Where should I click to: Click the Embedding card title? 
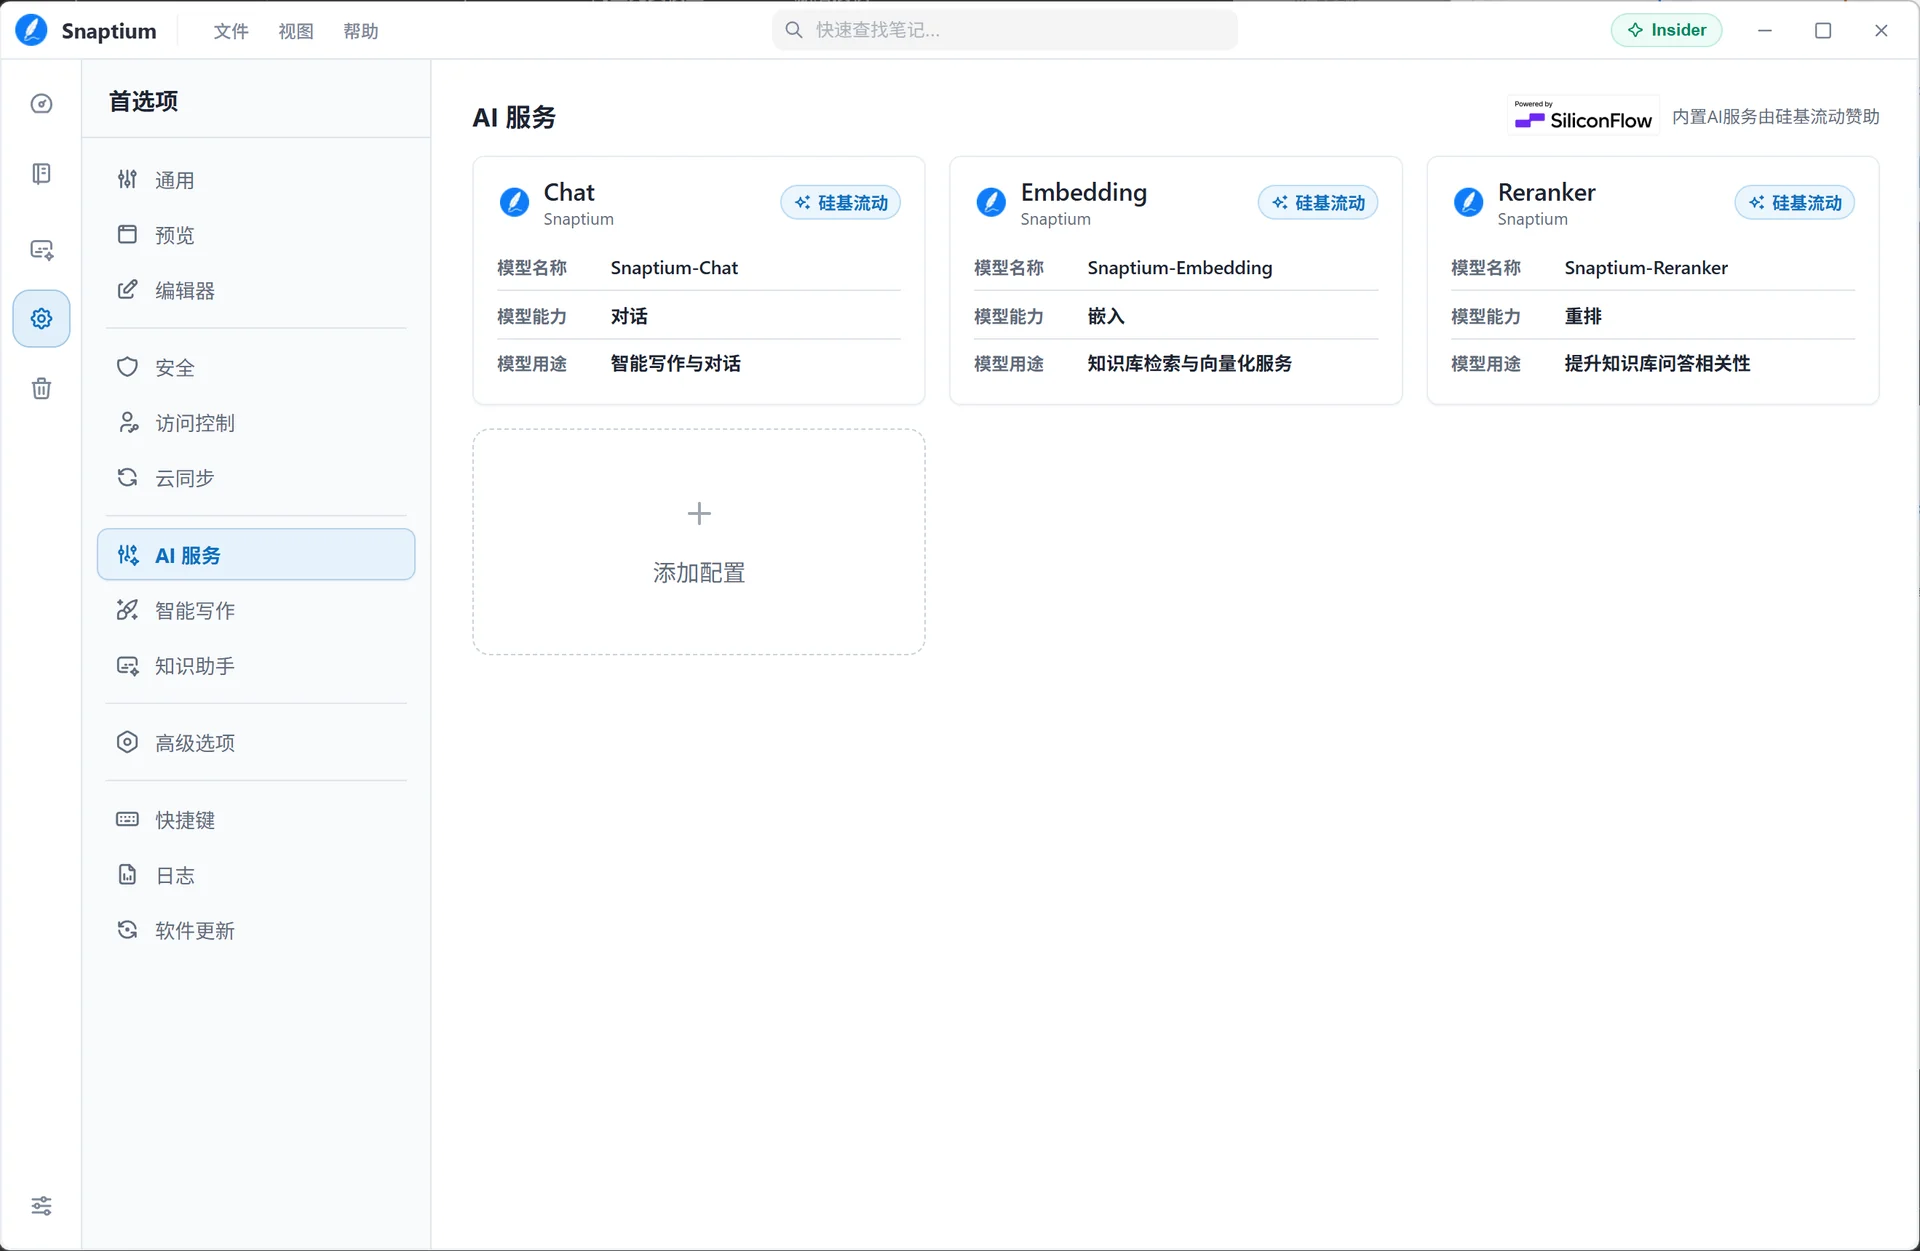[x=1084, y=192]
